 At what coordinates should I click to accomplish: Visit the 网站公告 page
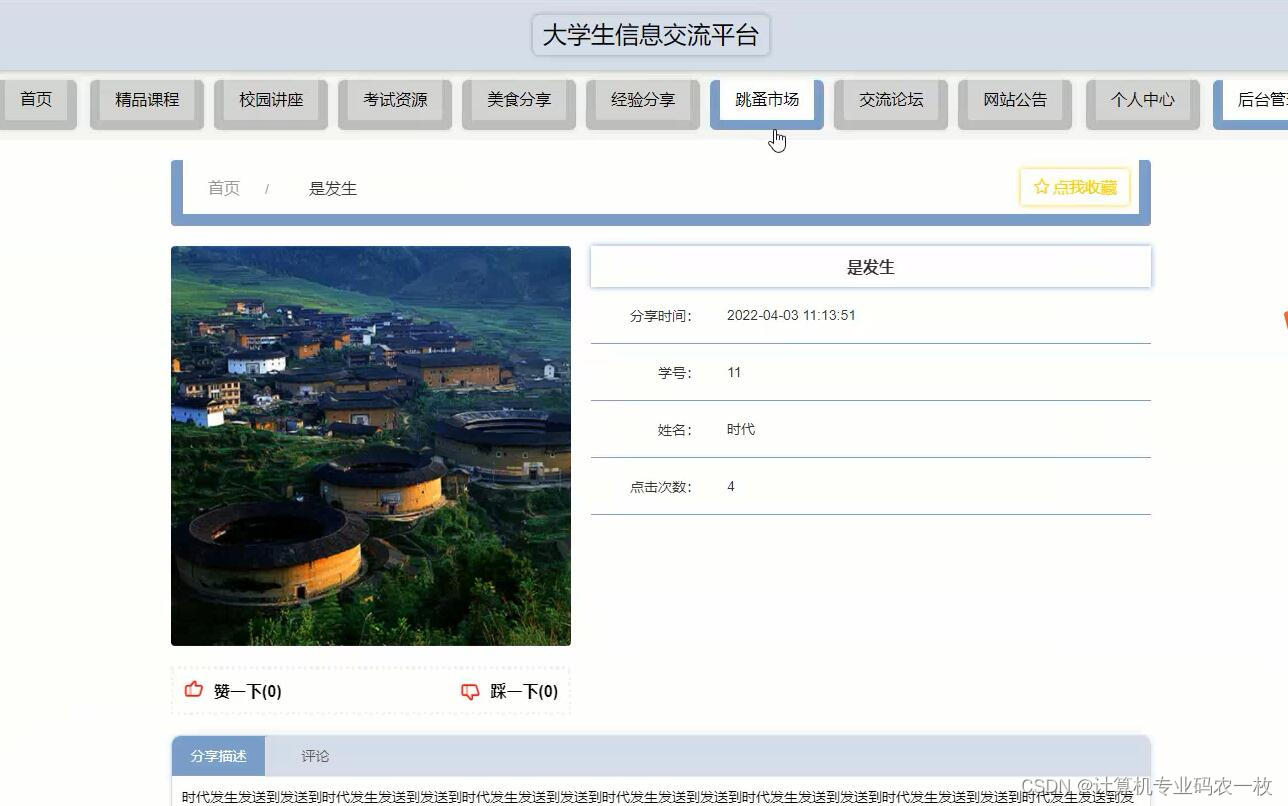tap(1014, 99)
